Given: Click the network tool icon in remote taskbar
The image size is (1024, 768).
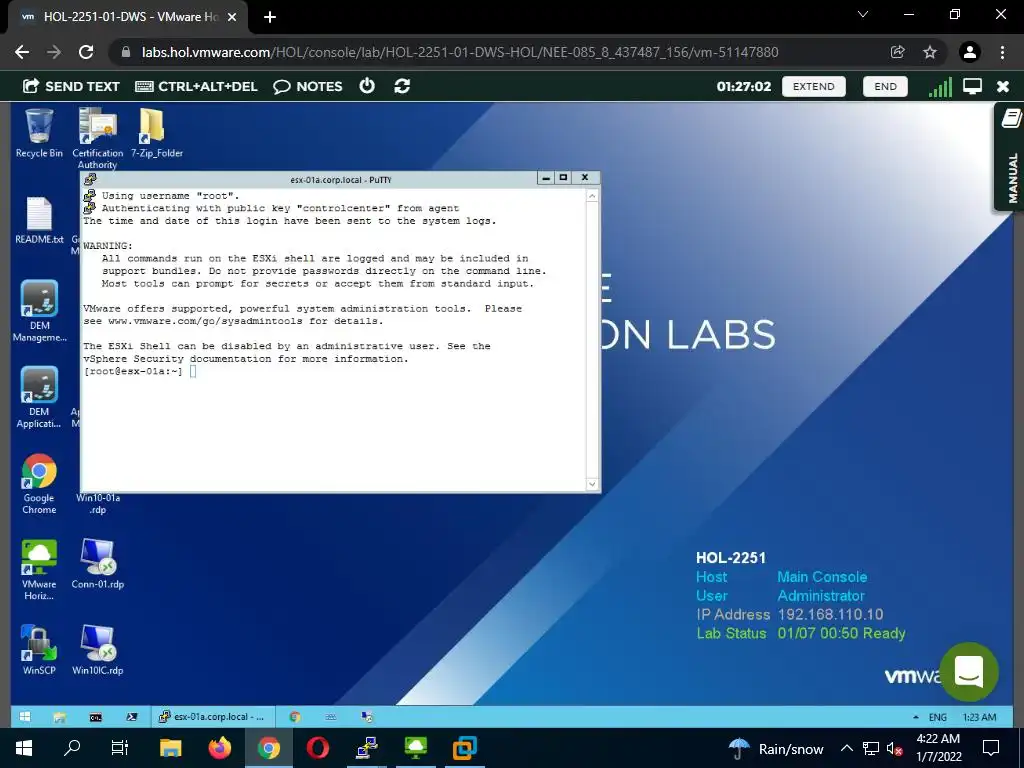Looking at the screenshot, I should click(367, 716).
